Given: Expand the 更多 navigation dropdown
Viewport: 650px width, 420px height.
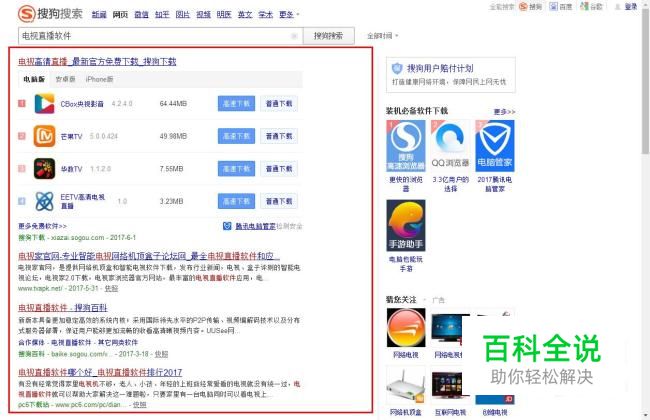Looking at the screenshot, I should [289, 15].
